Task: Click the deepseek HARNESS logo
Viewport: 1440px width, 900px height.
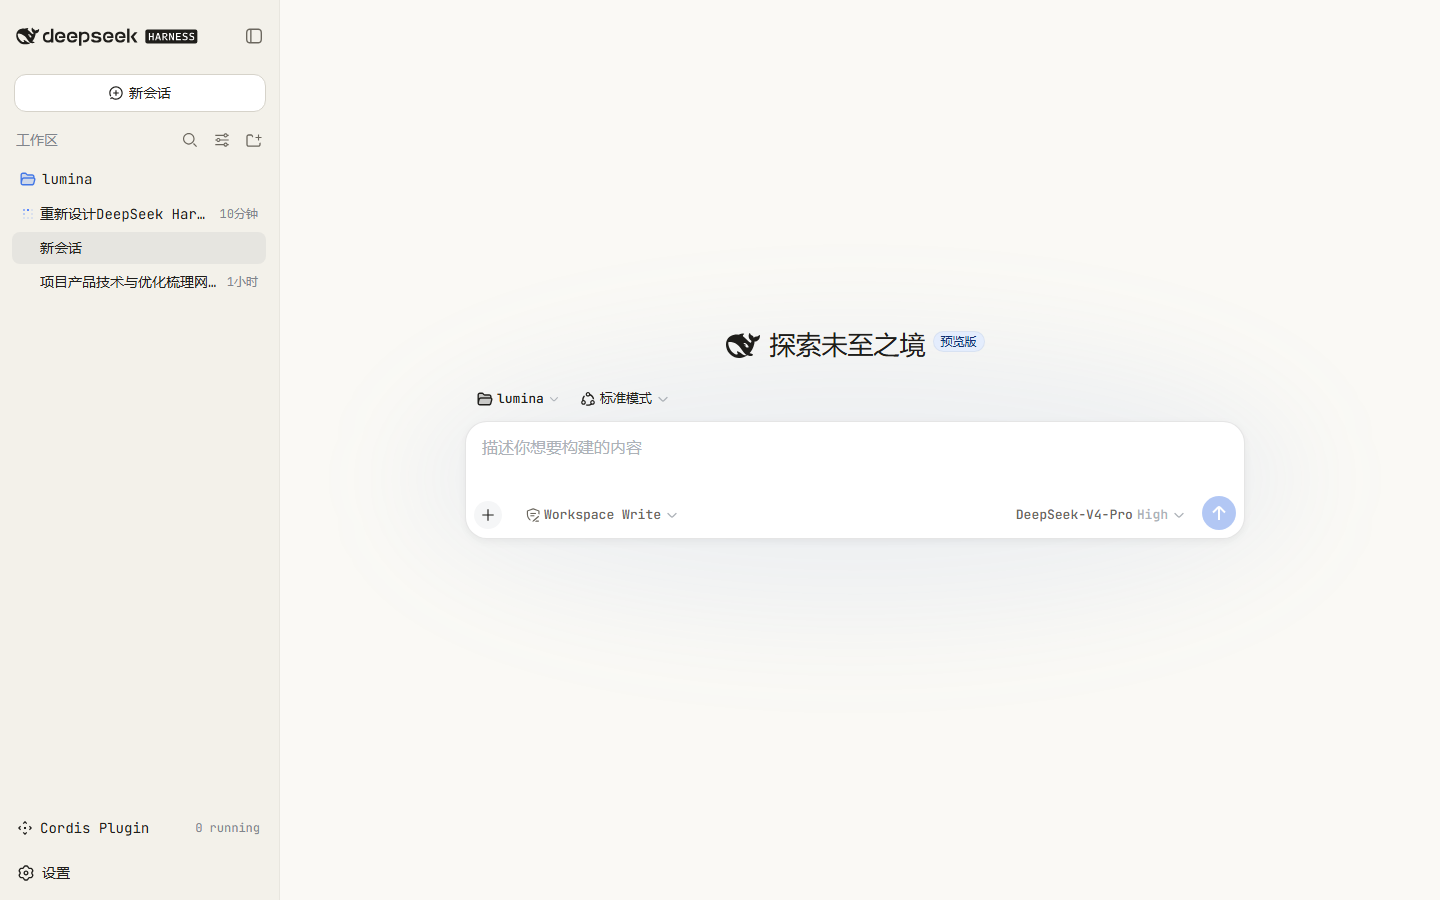Action: click(107, 36)
